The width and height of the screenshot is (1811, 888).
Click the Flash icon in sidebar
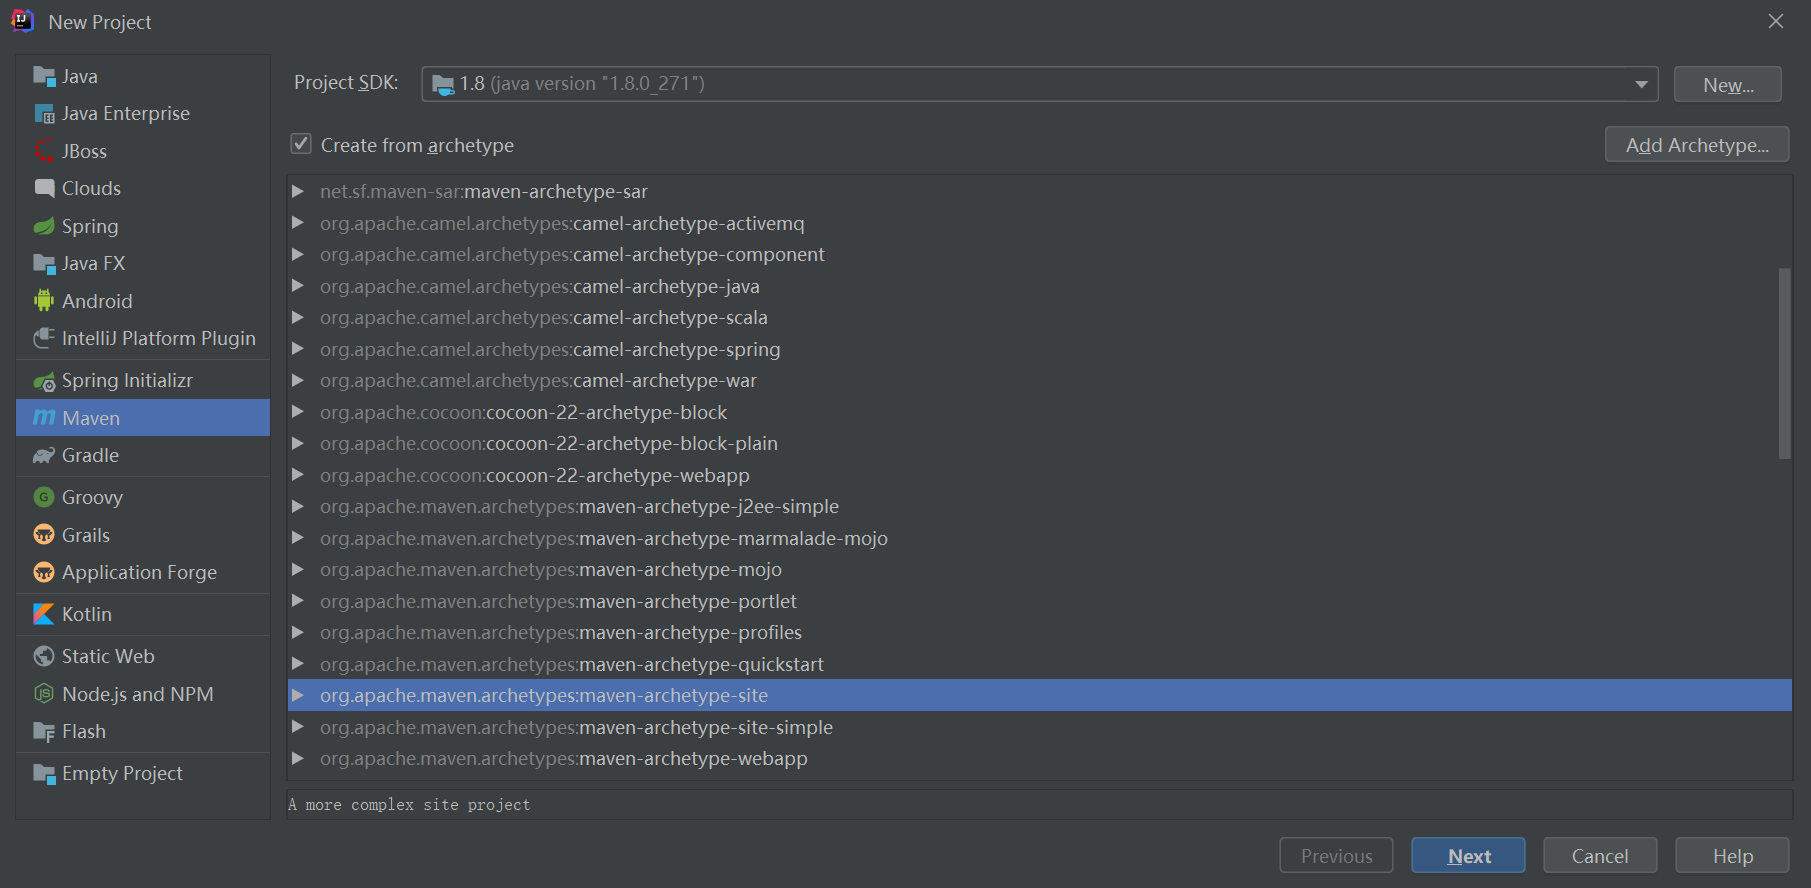44,732
